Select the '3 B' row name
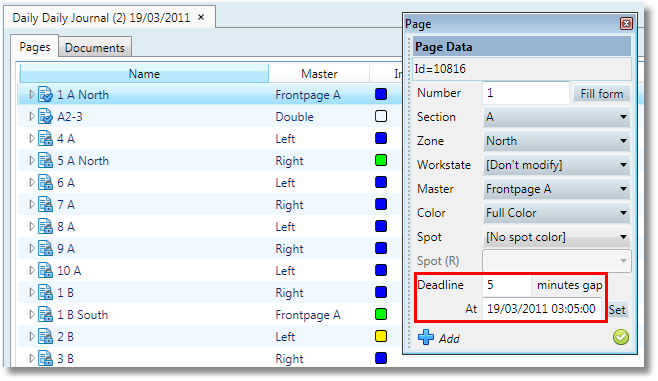Image resolution: width=658 pixels, height=381 pixels. (65, 359)
